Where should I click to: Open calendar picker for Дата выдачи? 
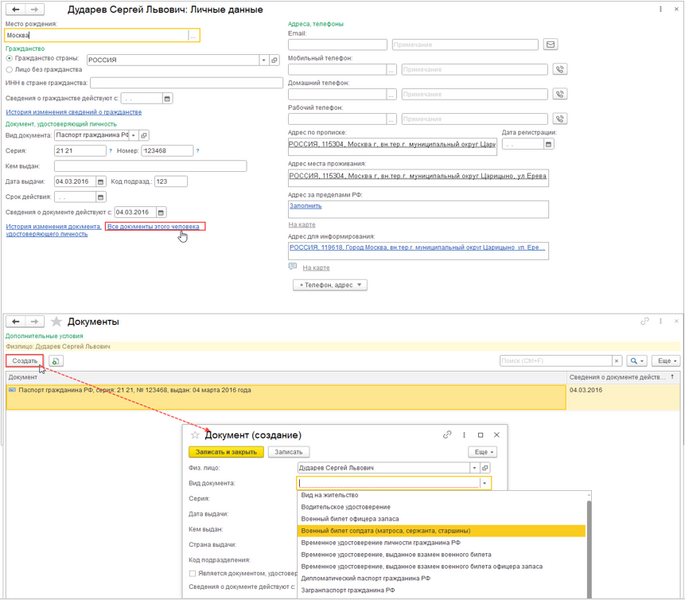[x=103, y=181]
